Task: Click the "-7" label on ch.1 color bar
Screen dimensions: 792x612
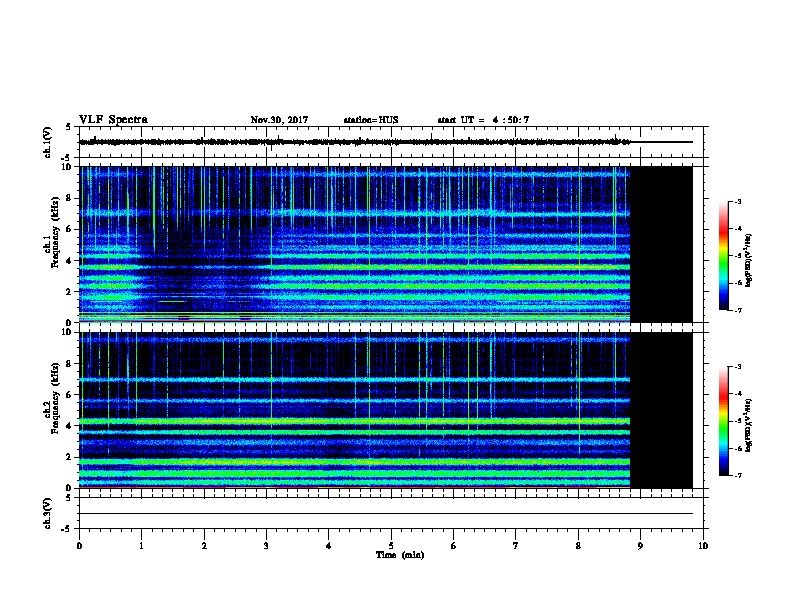Action: tap(737, 310)
